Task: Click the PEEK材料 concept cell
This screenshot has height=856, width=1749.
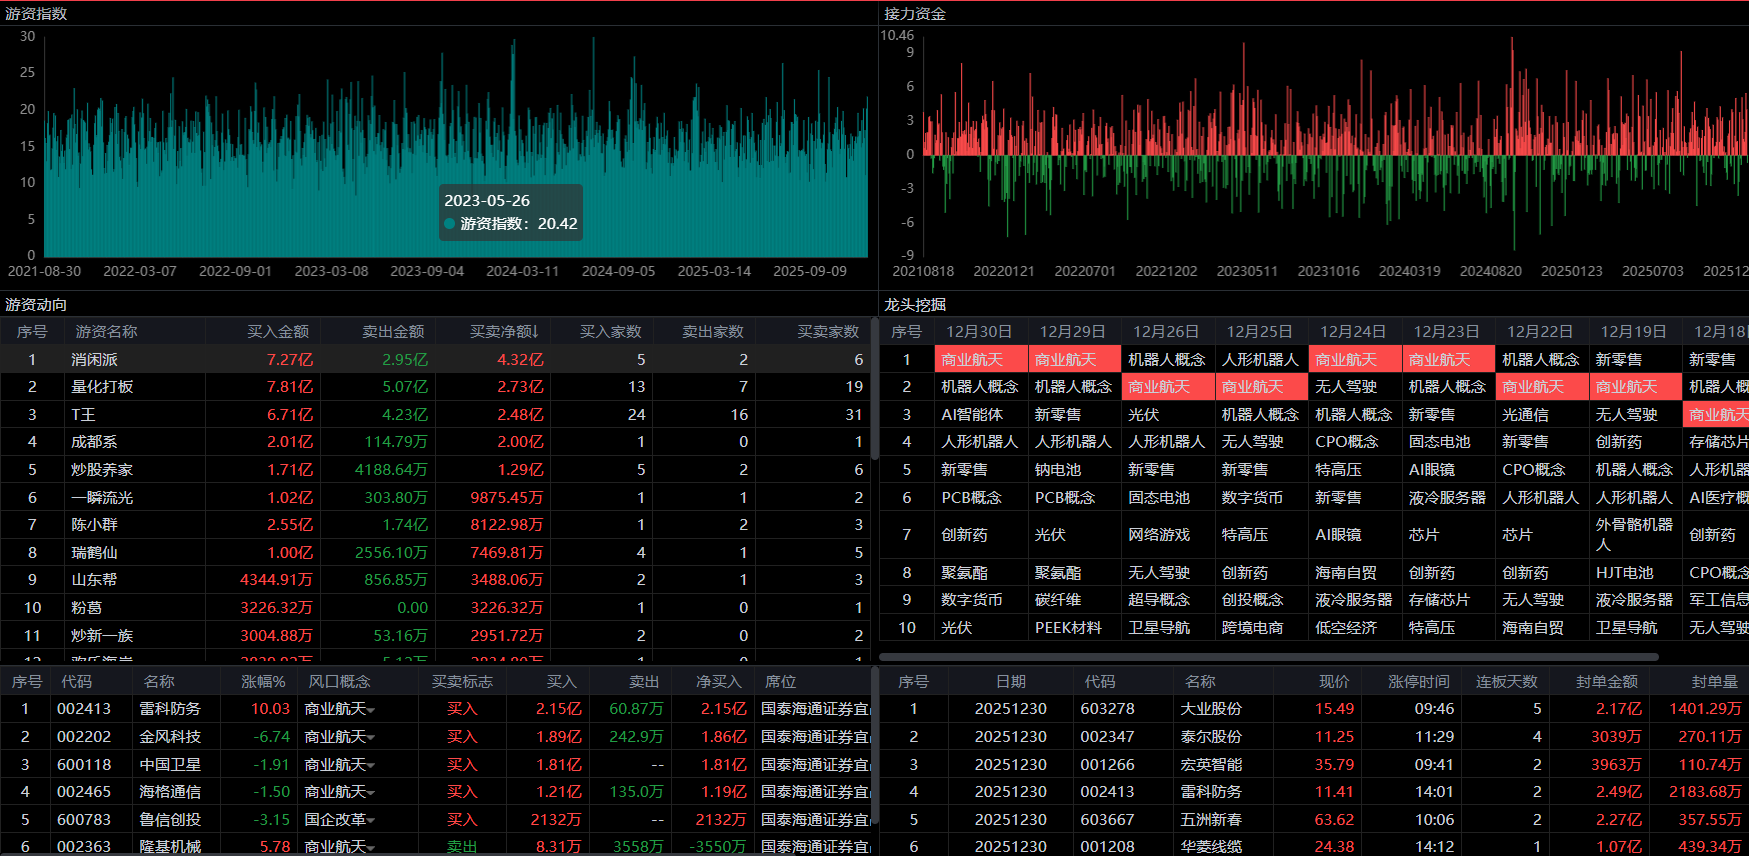Action: (x=1068, y=627)
